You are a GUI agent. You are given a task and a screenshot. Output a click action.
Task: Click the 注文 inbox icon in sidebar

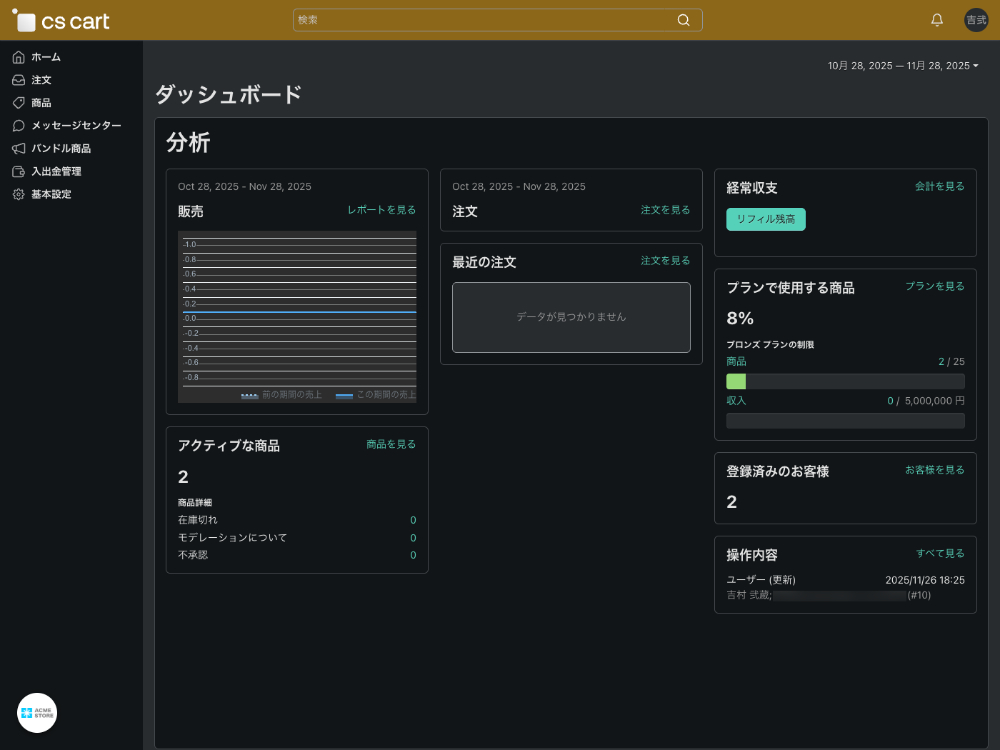pos(18,80)
